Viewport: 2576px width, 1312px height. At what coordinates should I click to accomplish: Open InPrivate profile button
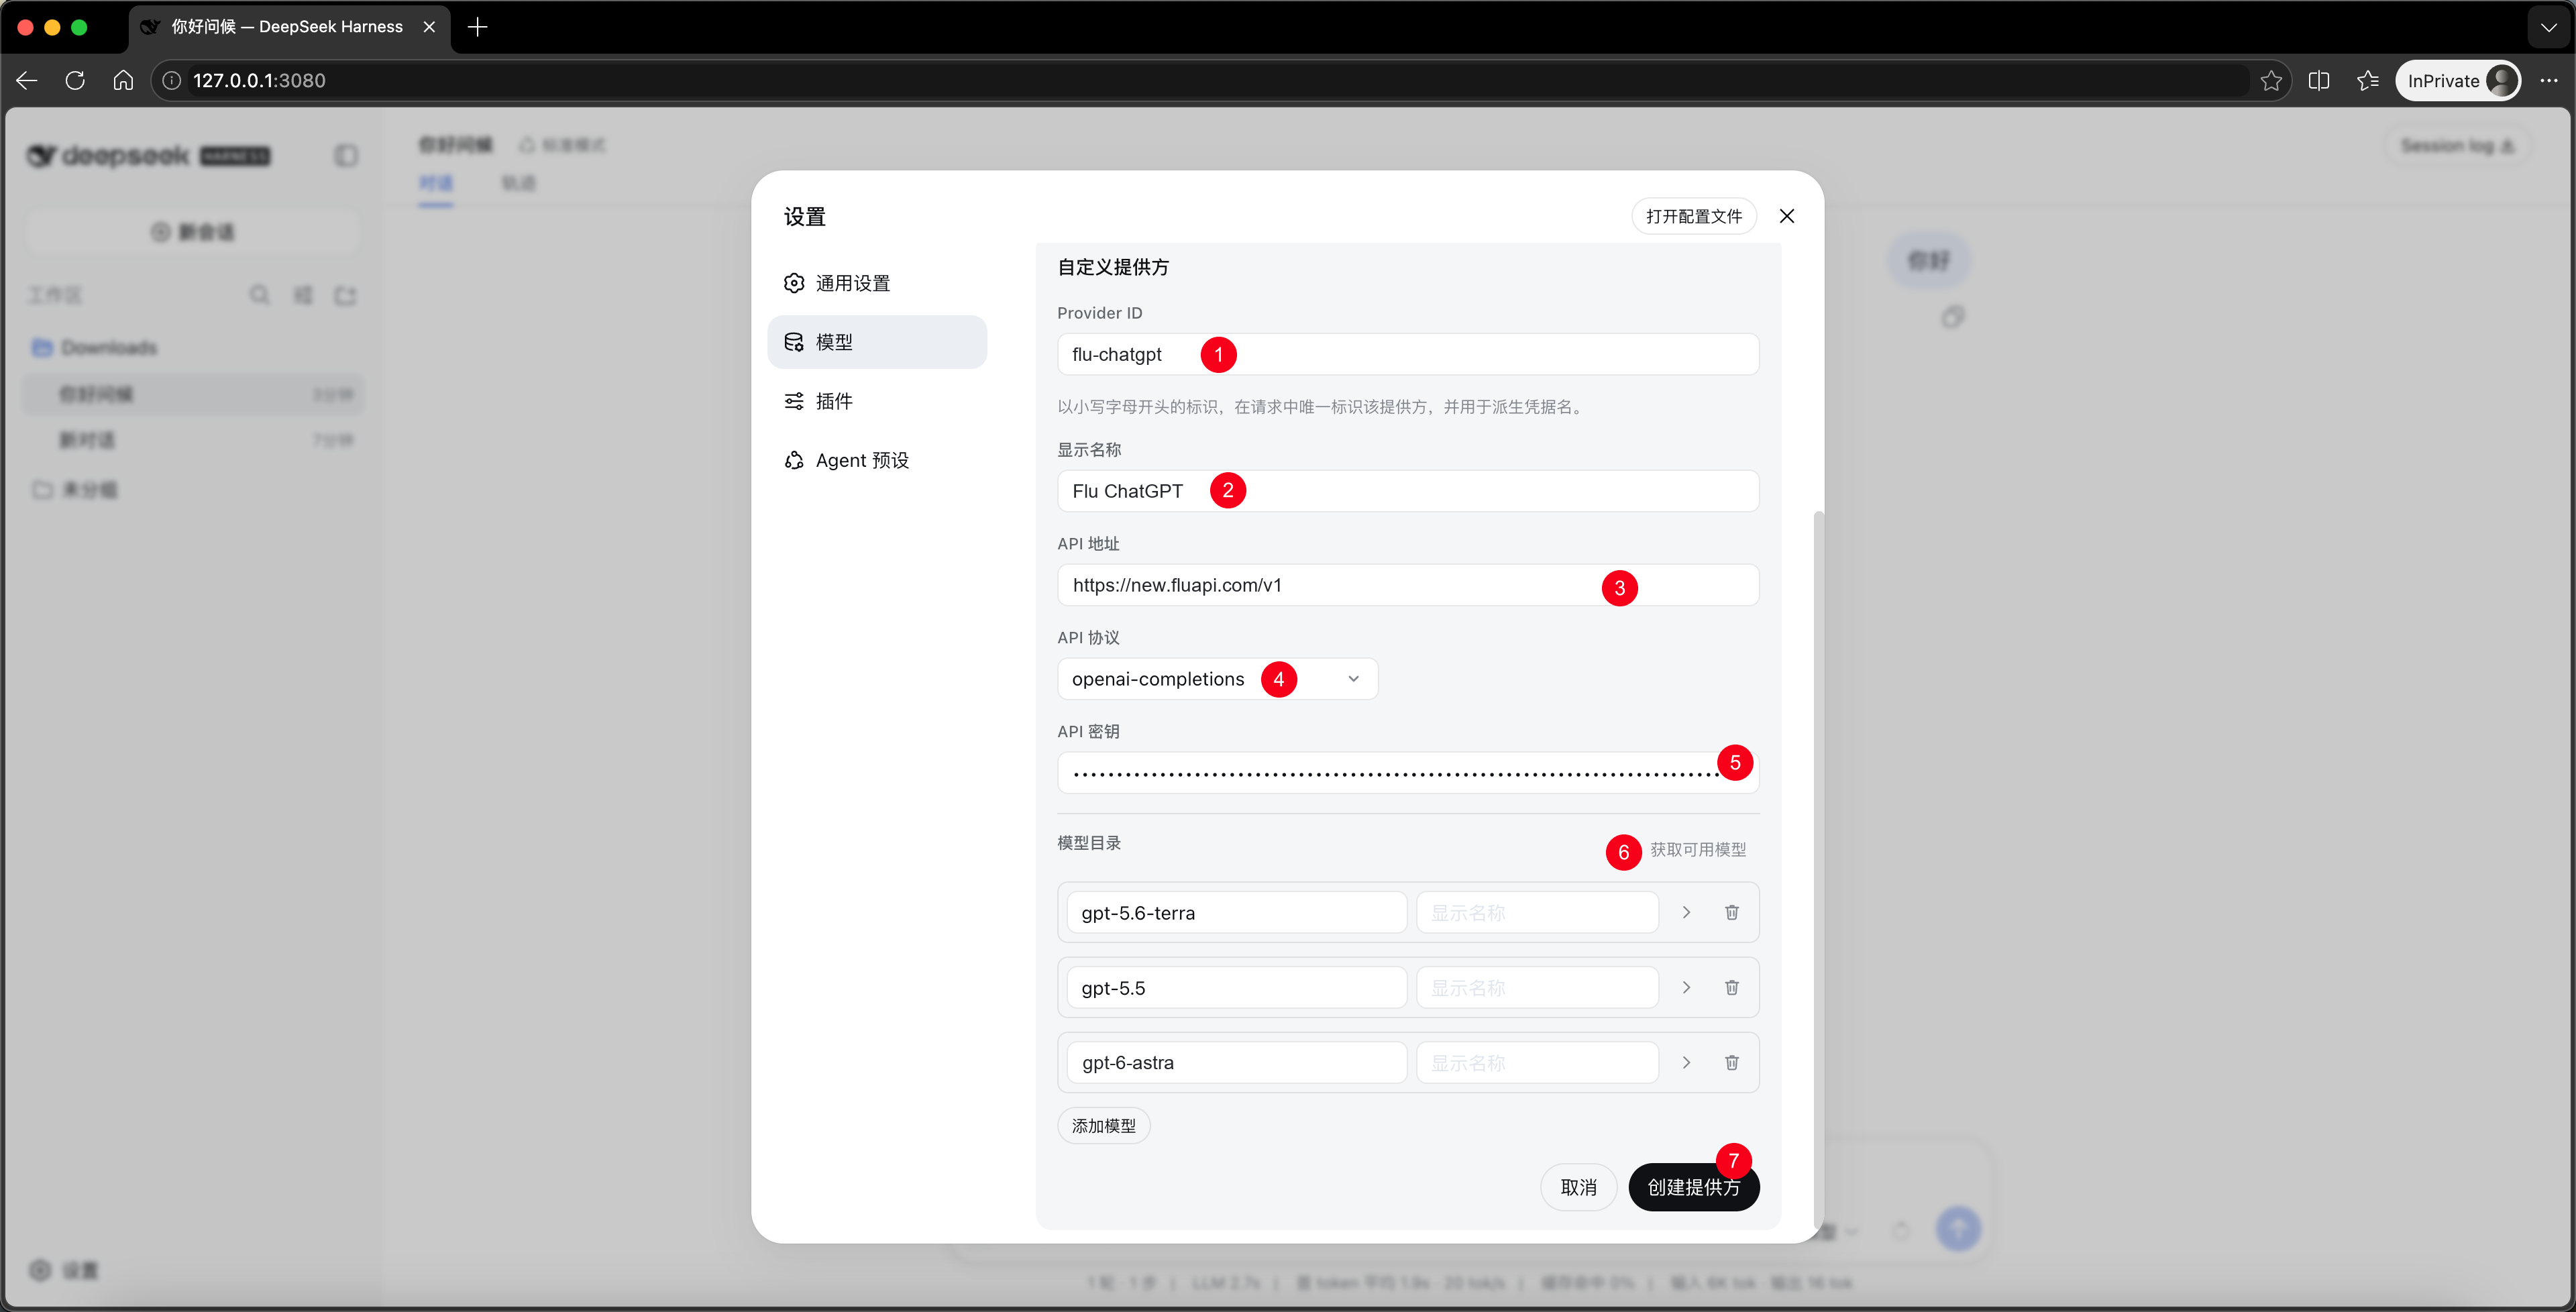(x=2458, y=81)
